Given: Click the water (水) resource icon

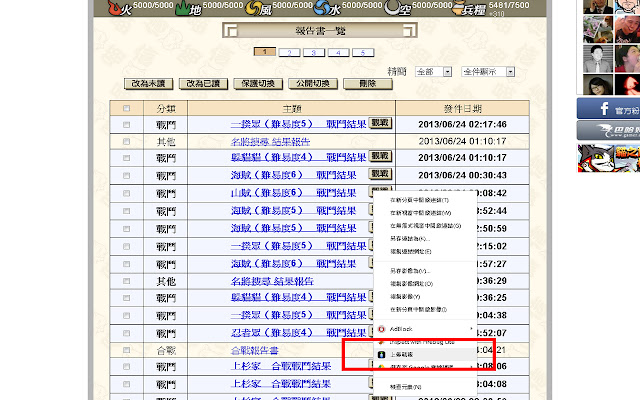Looking at the screenshot, I should click(x=327, y=8).
